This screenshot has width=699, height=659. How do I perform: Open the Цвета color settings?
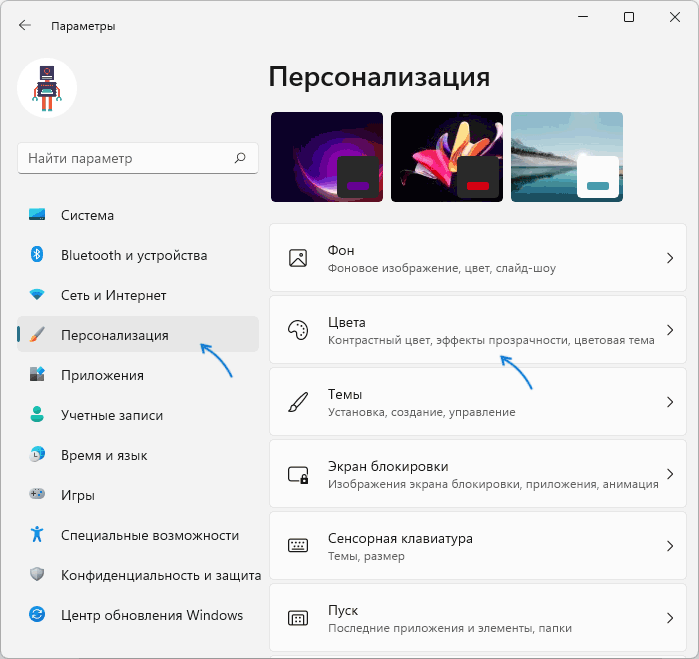478,330
